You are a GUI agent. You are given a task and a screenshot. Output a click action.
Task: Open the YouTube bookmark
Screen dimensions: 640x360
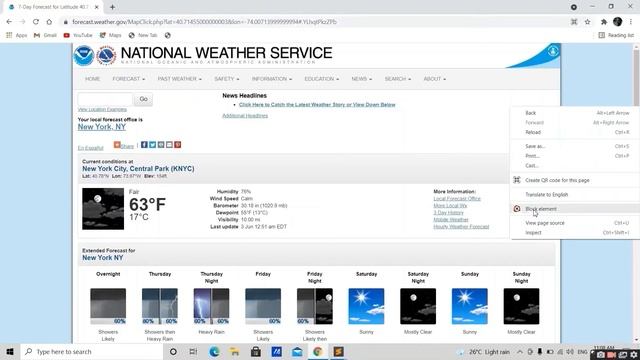point(78,36)
